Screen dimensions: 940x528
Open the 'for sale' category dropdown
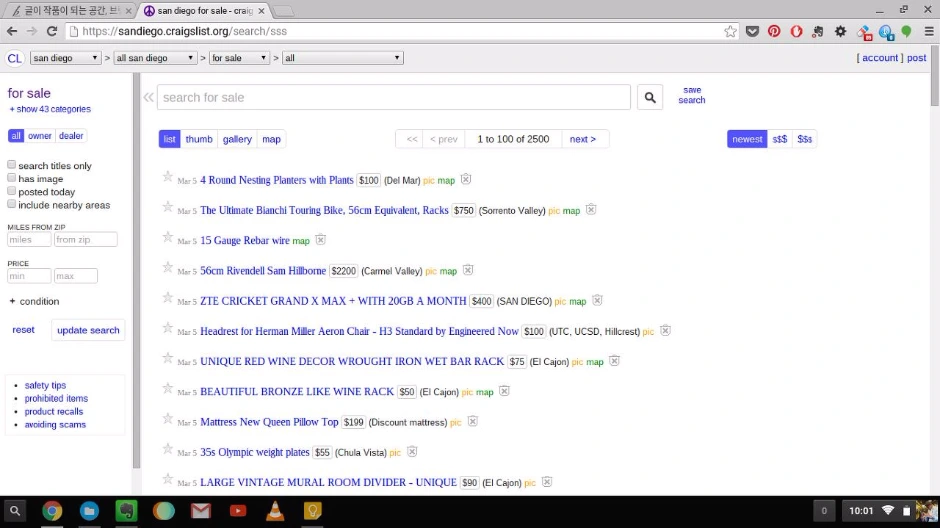click(x=239, y=58)
